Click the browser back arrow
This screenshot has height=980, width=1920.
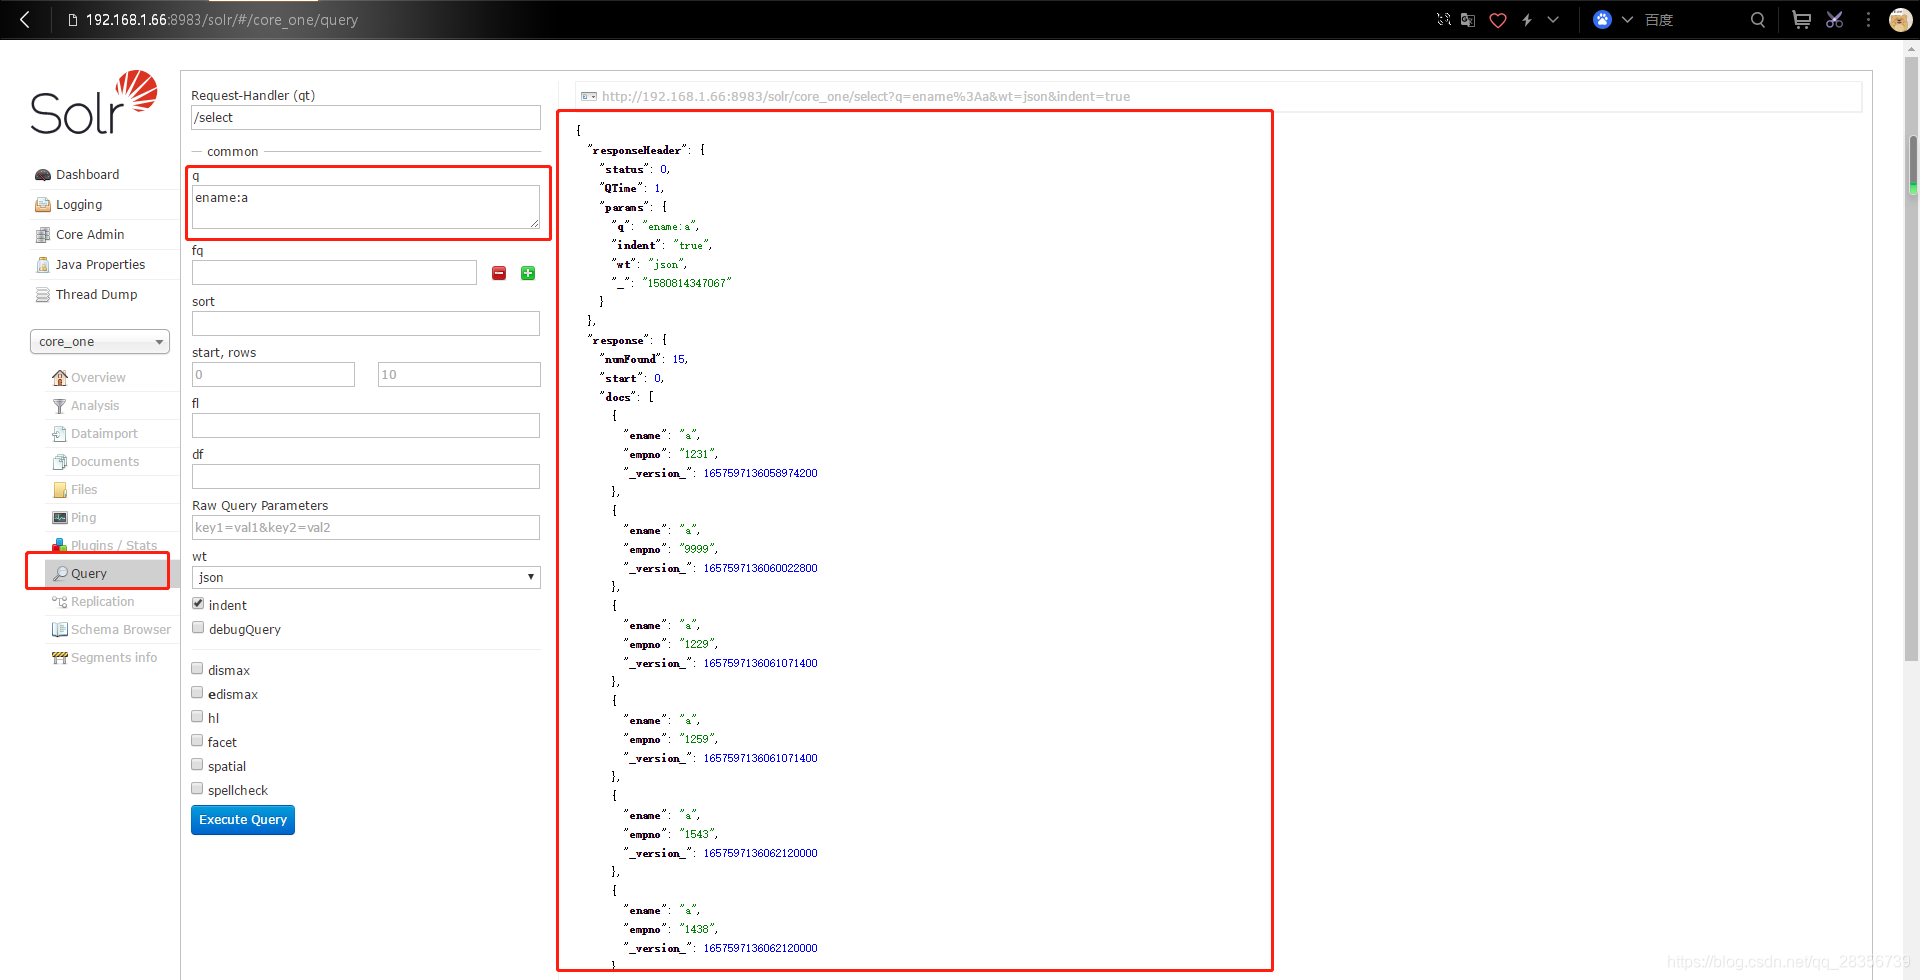point(25,19)
